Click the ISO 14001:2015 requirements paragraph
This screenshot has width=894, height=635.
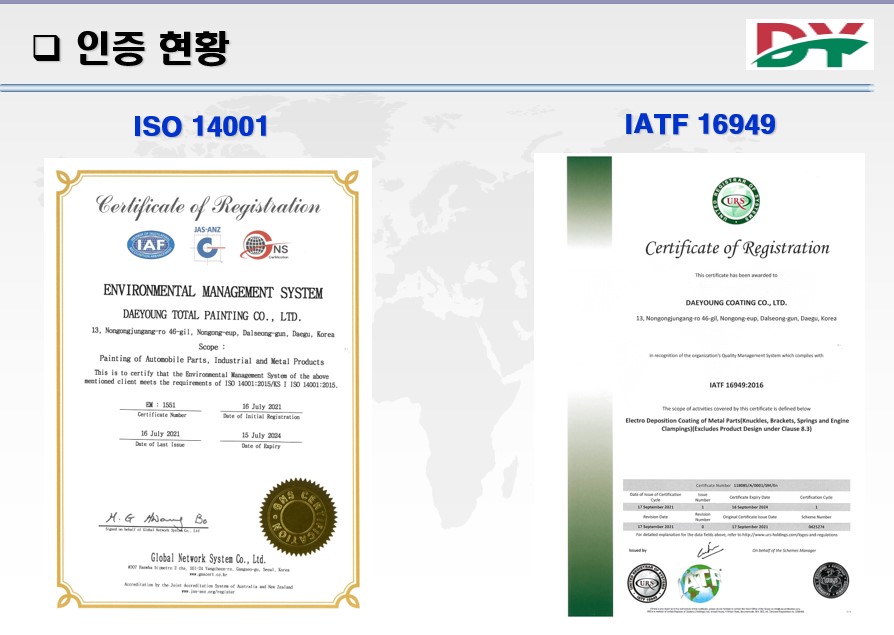[211, 379]
